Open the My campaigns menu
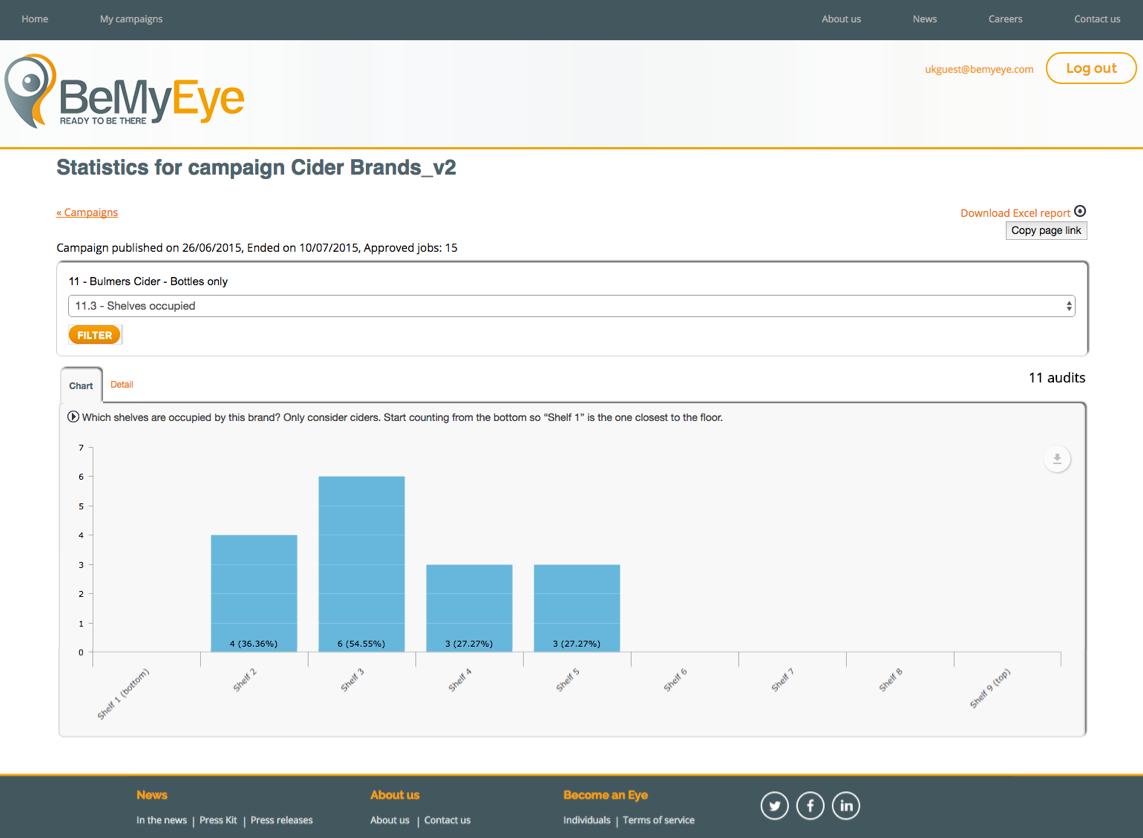Image resolution: width=1143 pixels, height=838 pixels. point(130,18)
